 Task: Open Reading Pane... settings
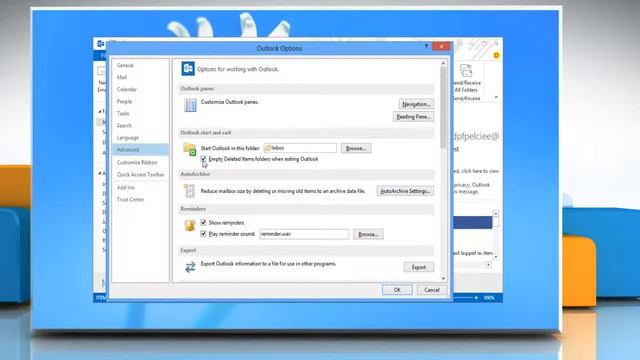413,117
